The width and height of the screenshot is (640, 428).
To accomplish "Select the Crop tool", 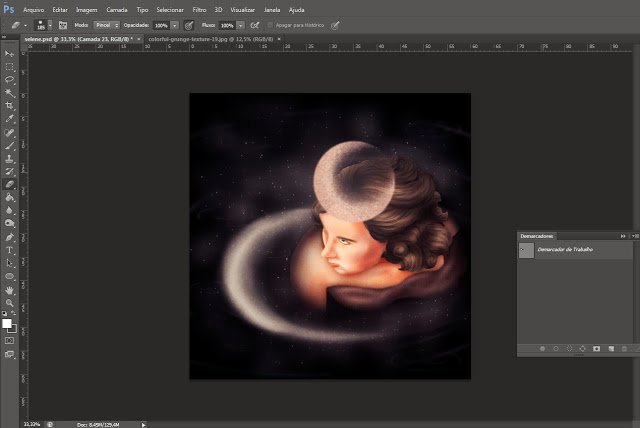I will pos(9,106).
